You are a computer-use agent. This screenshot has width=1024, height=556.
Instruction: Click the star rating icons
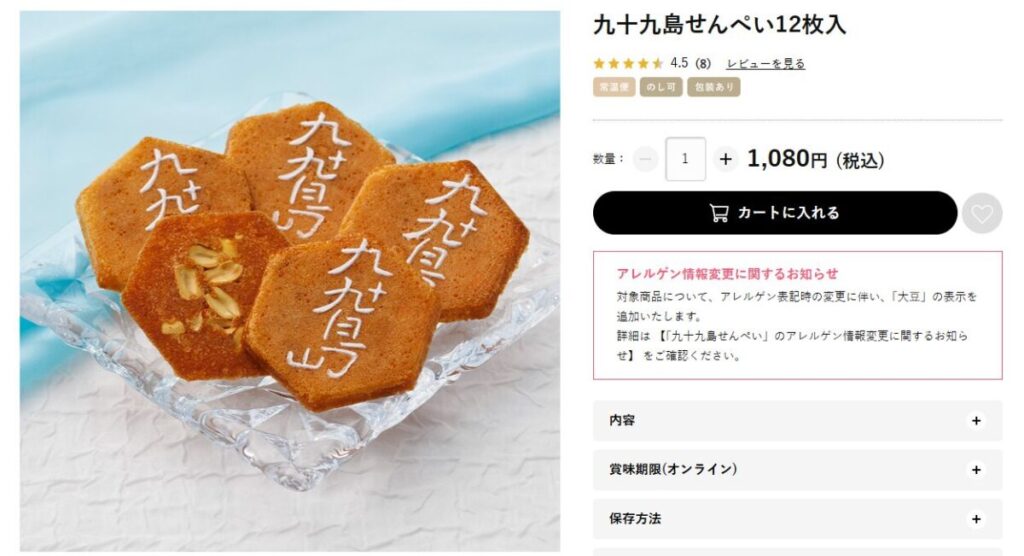tap(628, 63)
